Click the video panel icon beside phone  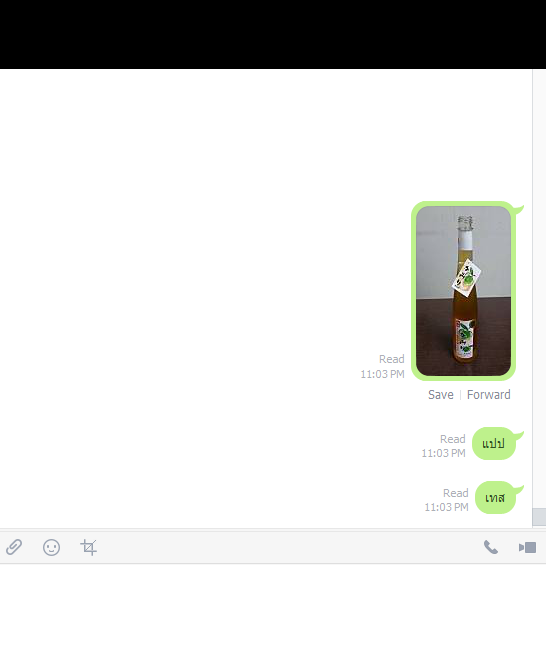(527, 548)
